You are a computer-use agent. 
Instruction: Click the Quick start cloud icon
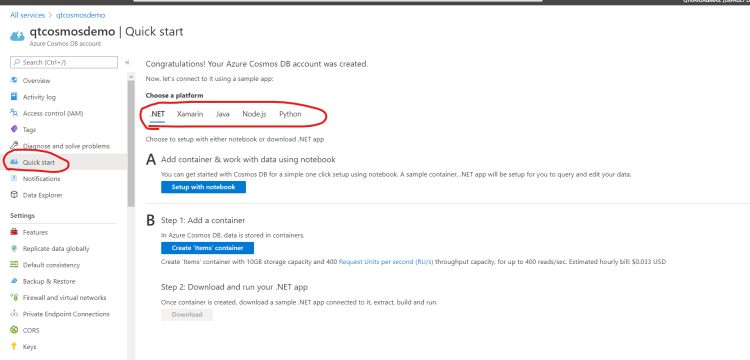(14, 163)
